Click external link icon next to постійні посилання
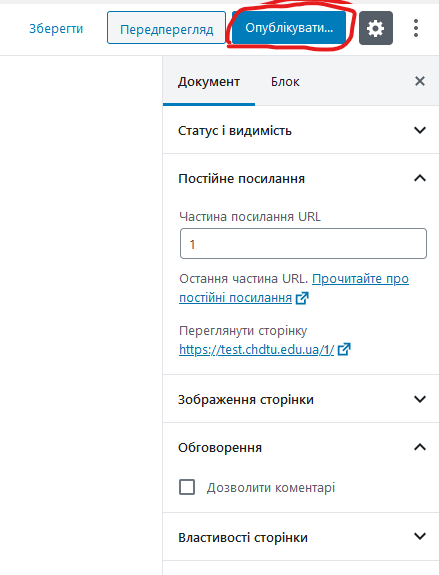This screenshot has width=439, height=575. pyautogui.click(x=302, y=298)
